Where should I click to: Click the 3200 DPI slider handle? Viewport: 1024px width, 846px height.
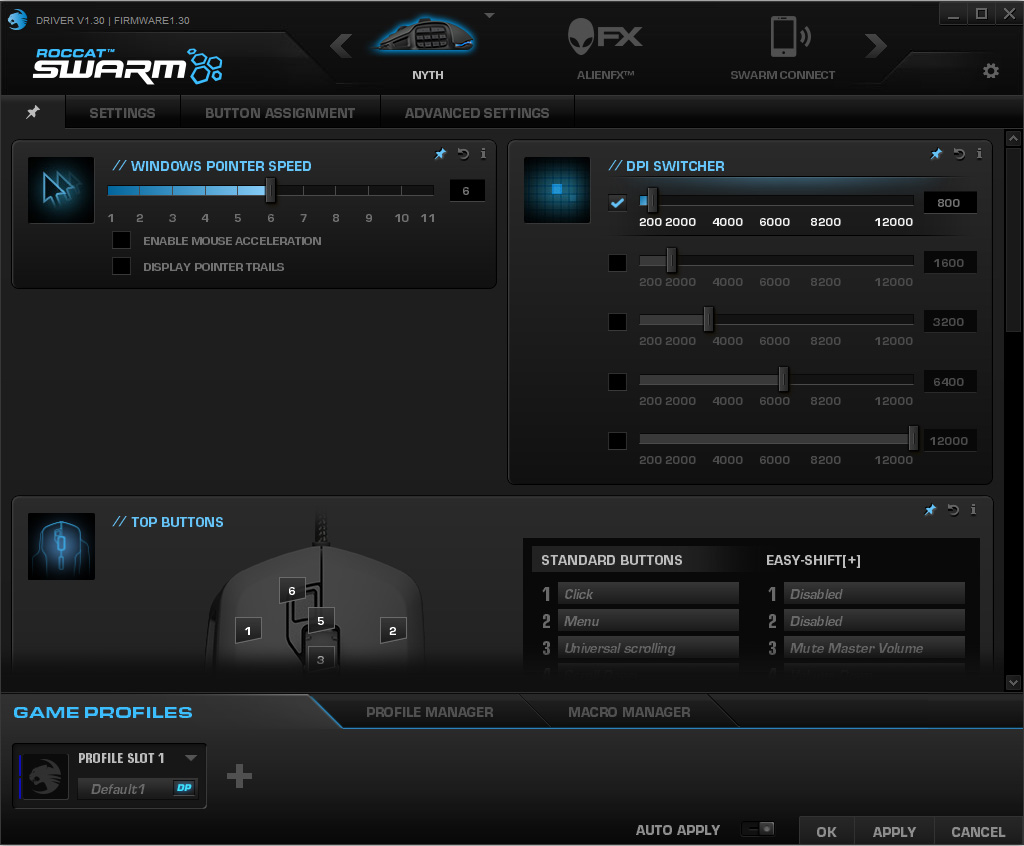(708, 319)
